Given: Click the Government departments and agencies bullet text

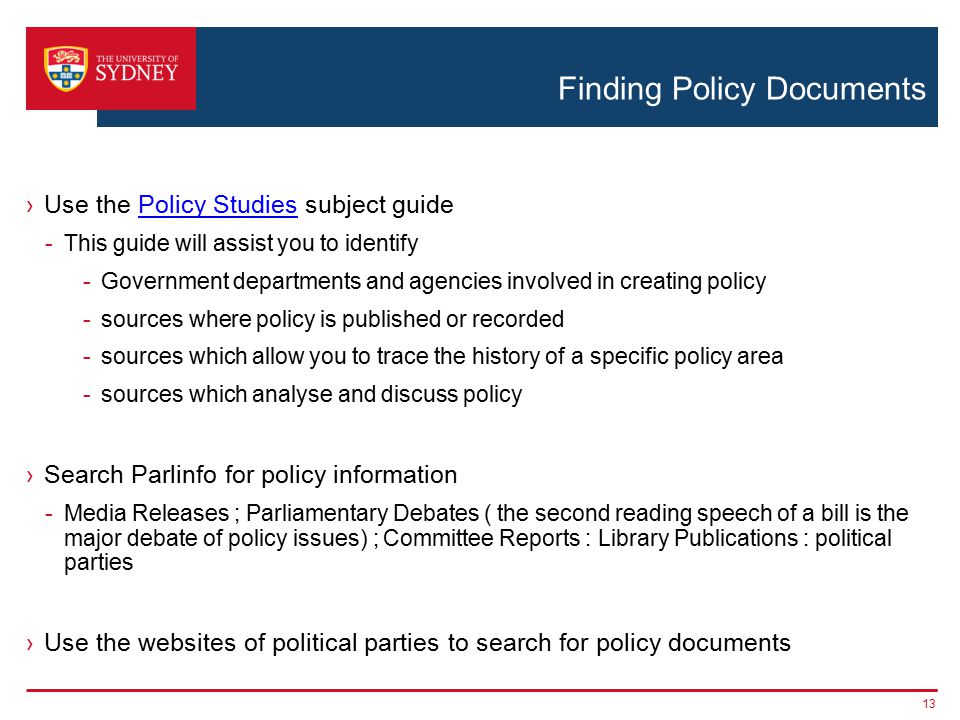Looking at the screenshot, I should point(433,281).
